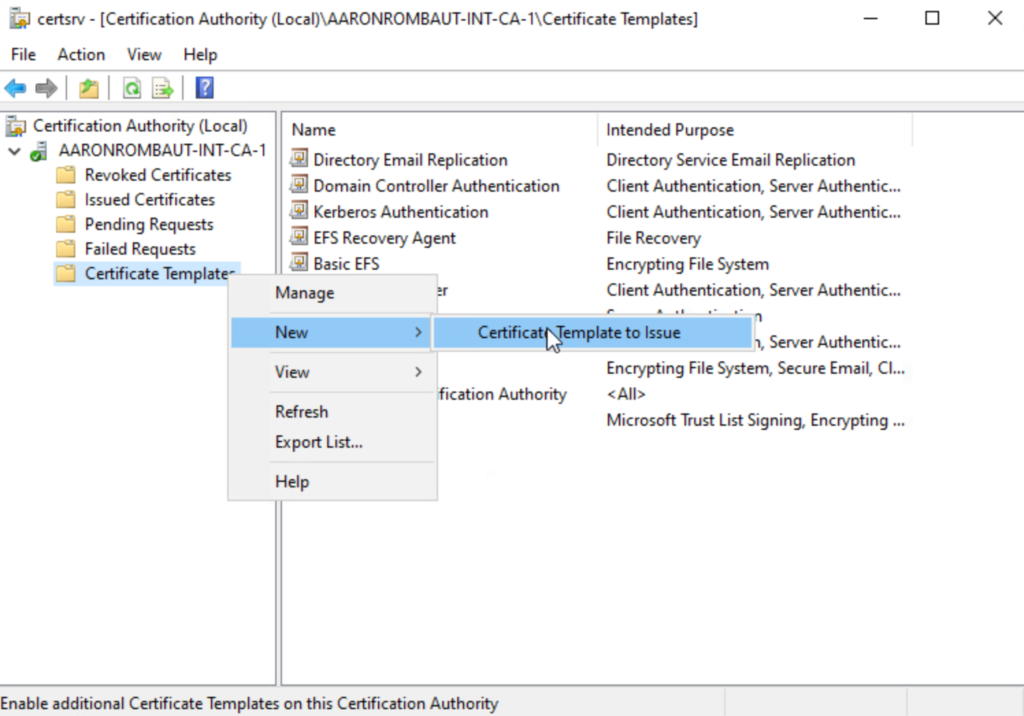Click the gray Forward arrow in toolbar
Viewport: 1024px width, 716px height.
tap(46, 89)
